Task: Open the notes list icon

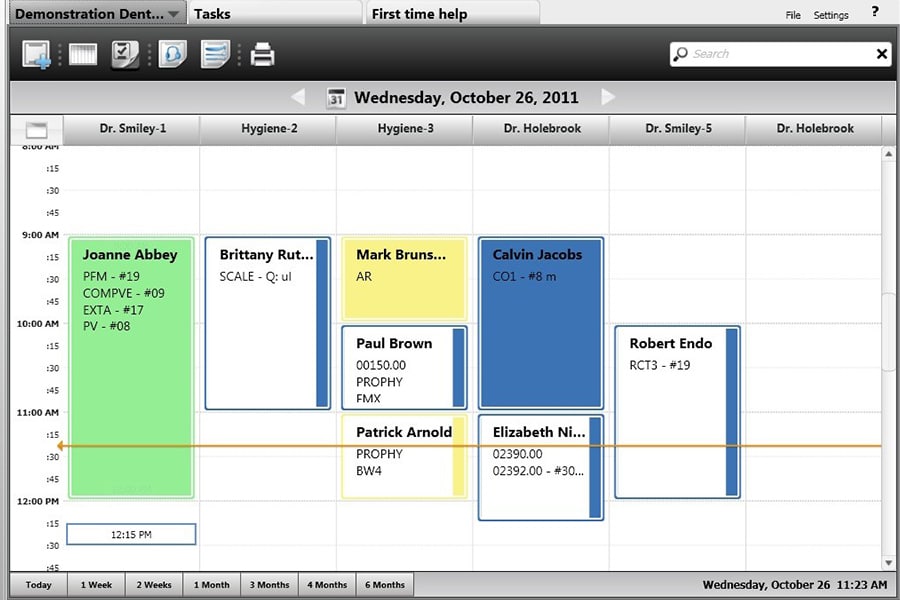Action: (215, 55)
